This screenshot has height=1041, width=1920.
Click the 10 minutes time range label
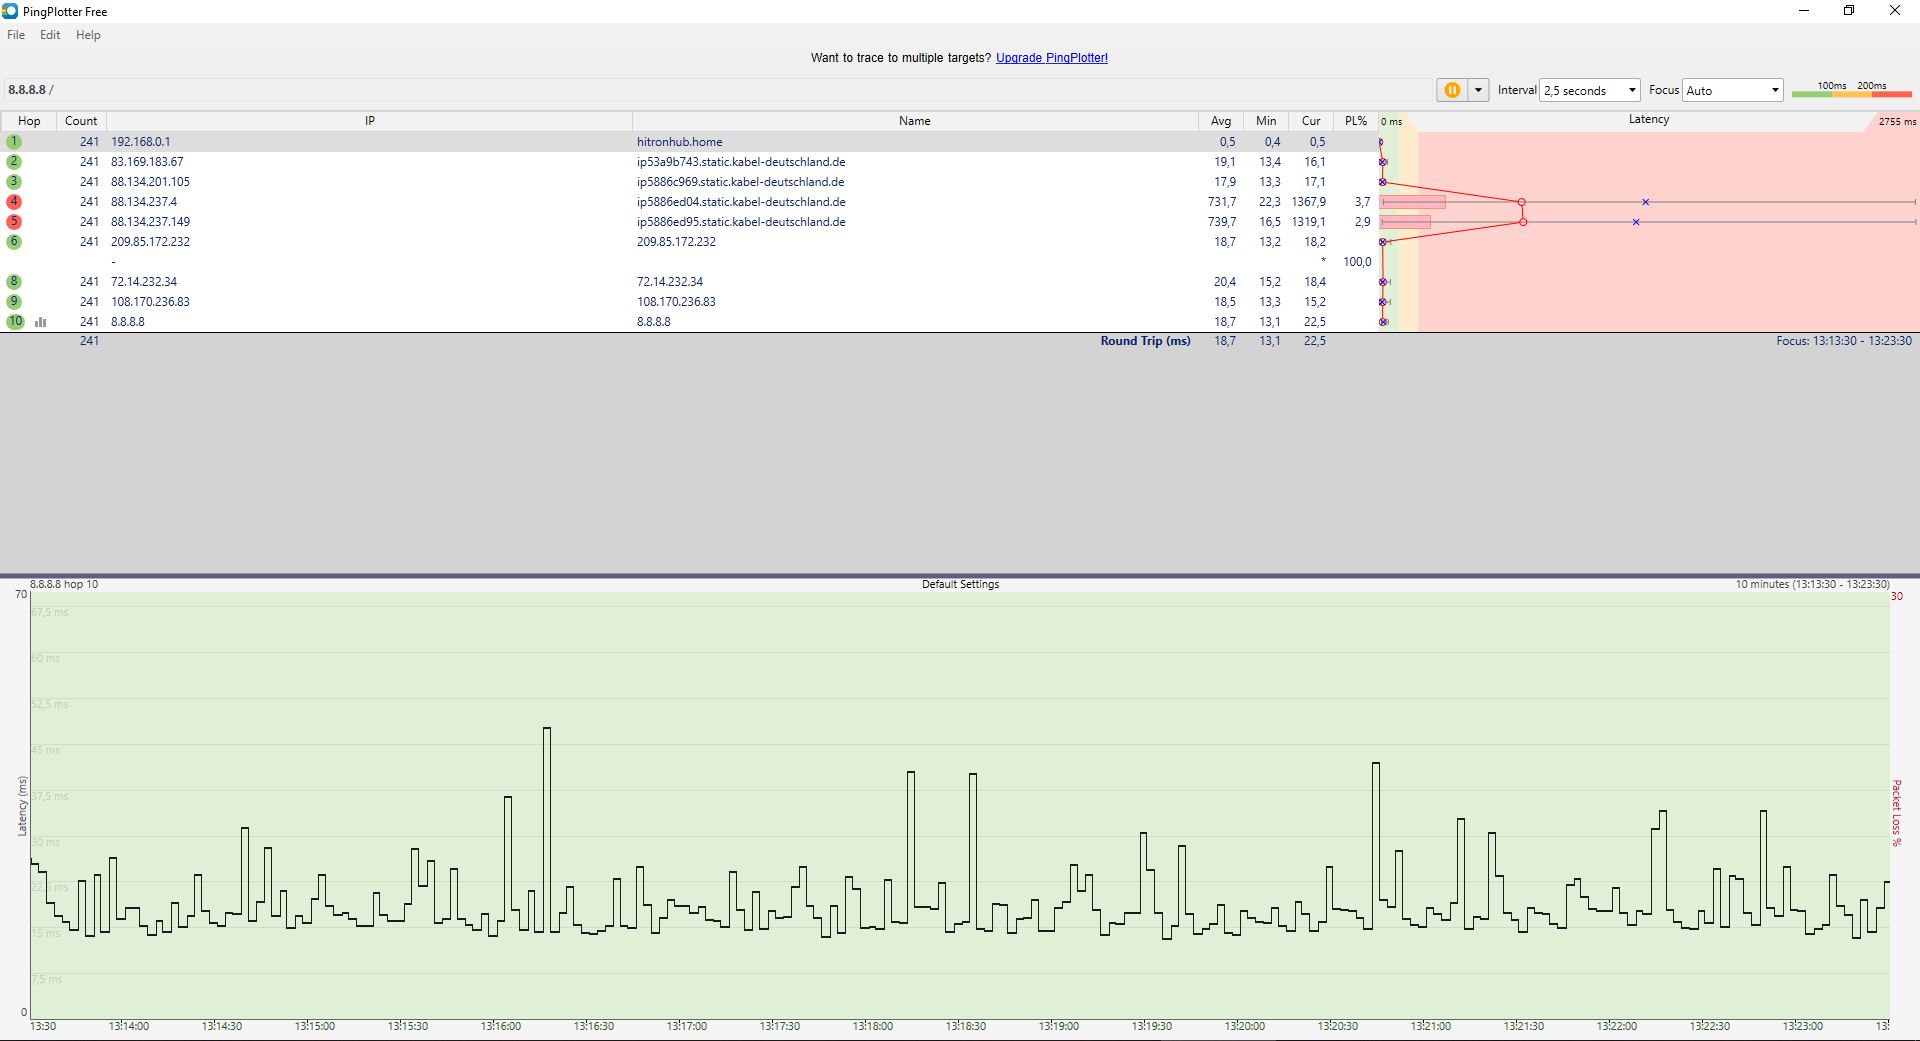1812,584
